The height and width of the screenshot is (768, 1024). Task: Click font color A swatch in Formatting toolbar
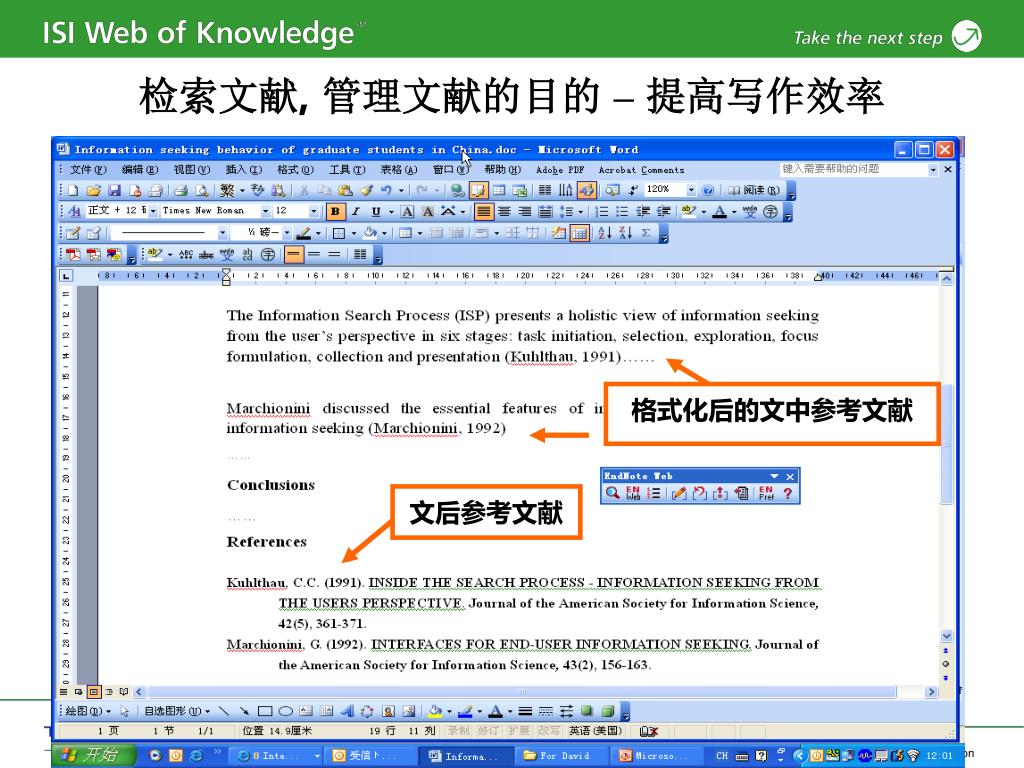(x=720, y=211)
